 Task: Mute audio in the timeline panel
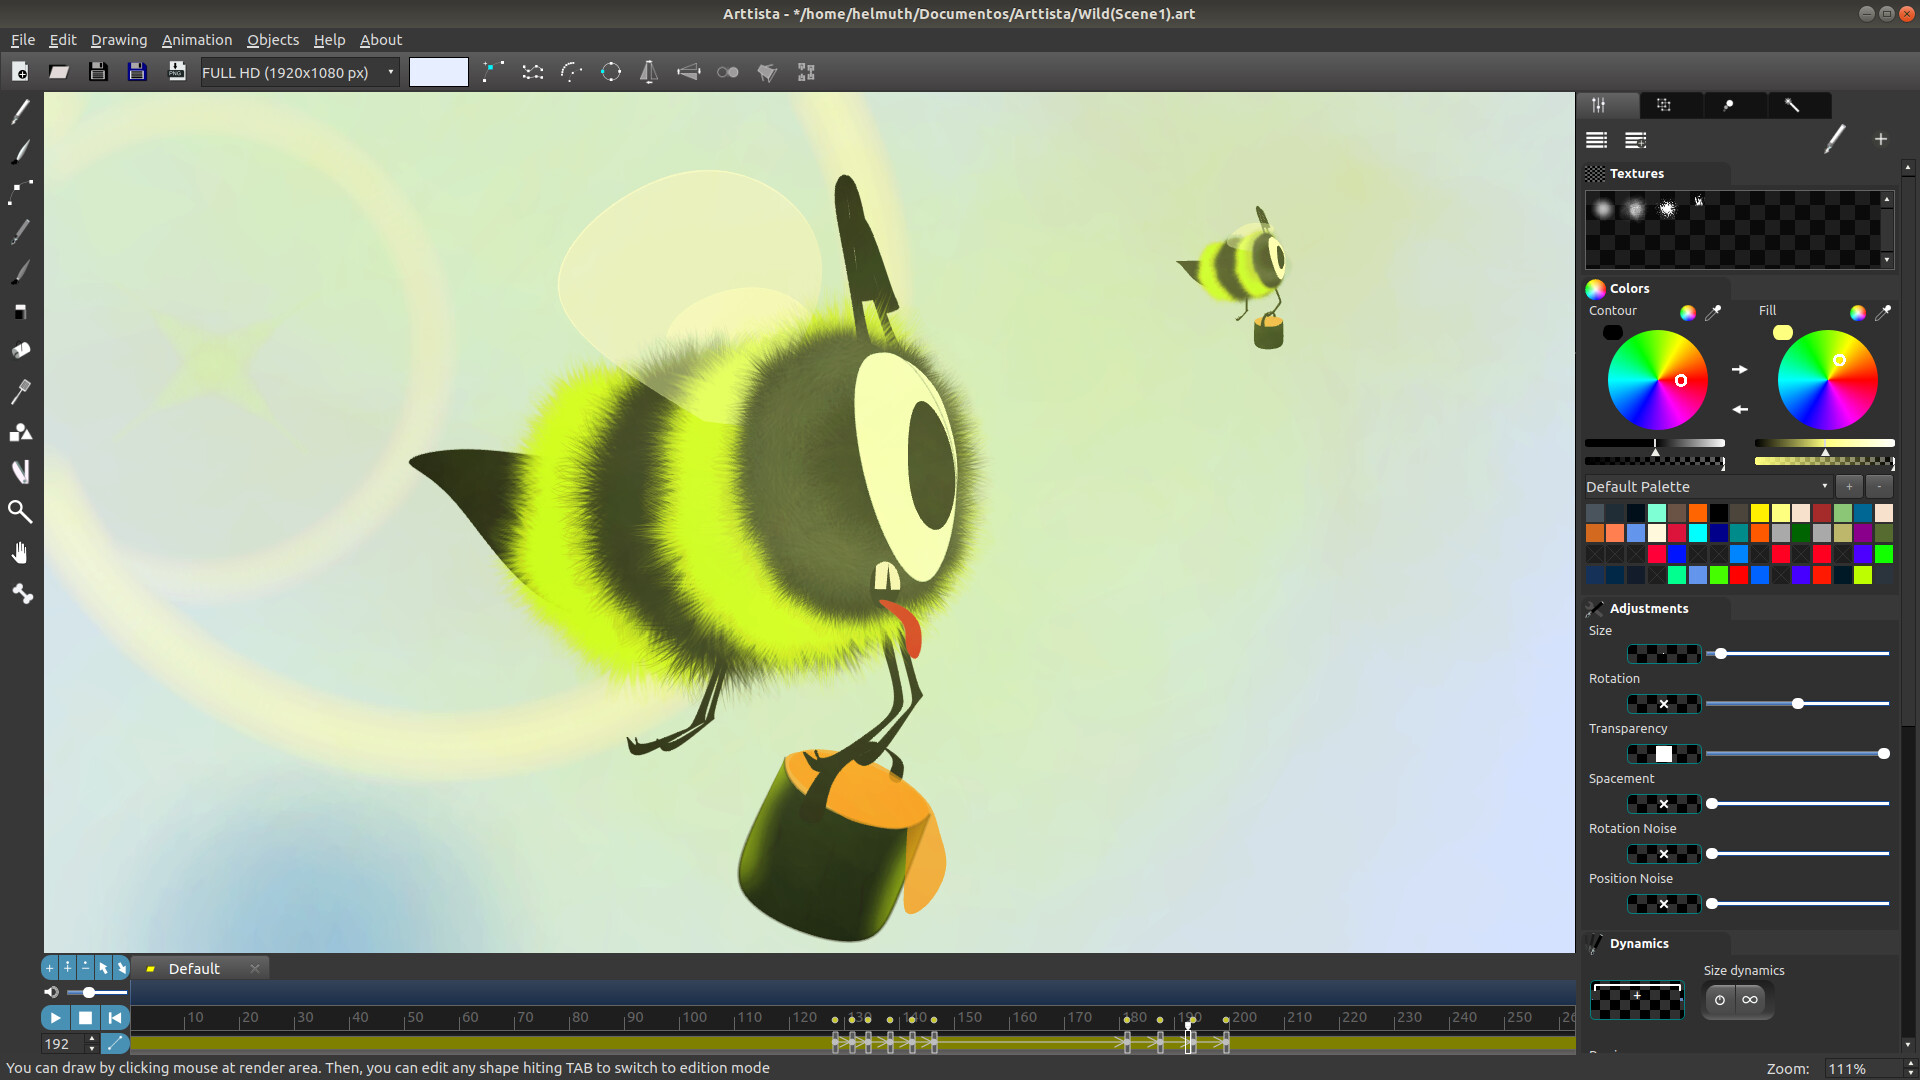point(51,992)
